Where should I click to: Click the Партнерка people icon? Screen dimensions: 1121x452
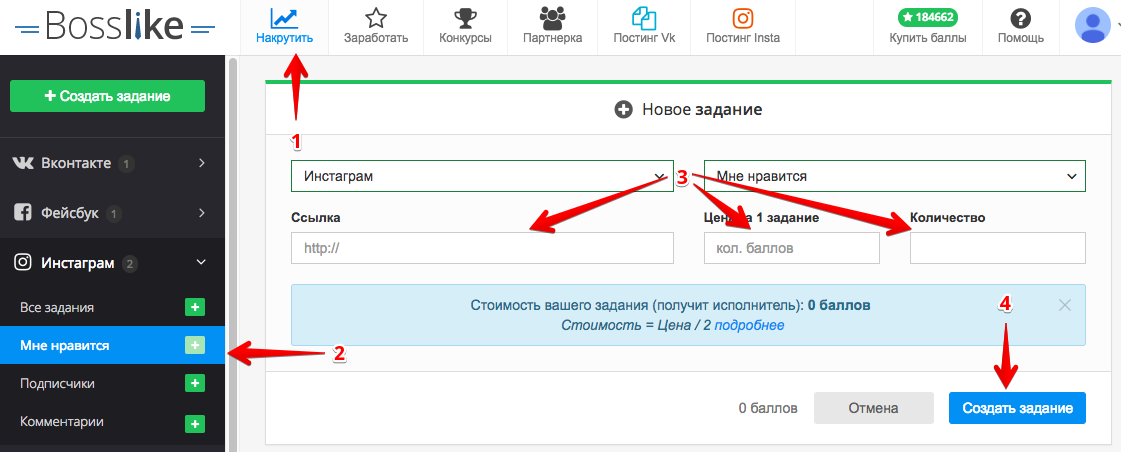552,18
